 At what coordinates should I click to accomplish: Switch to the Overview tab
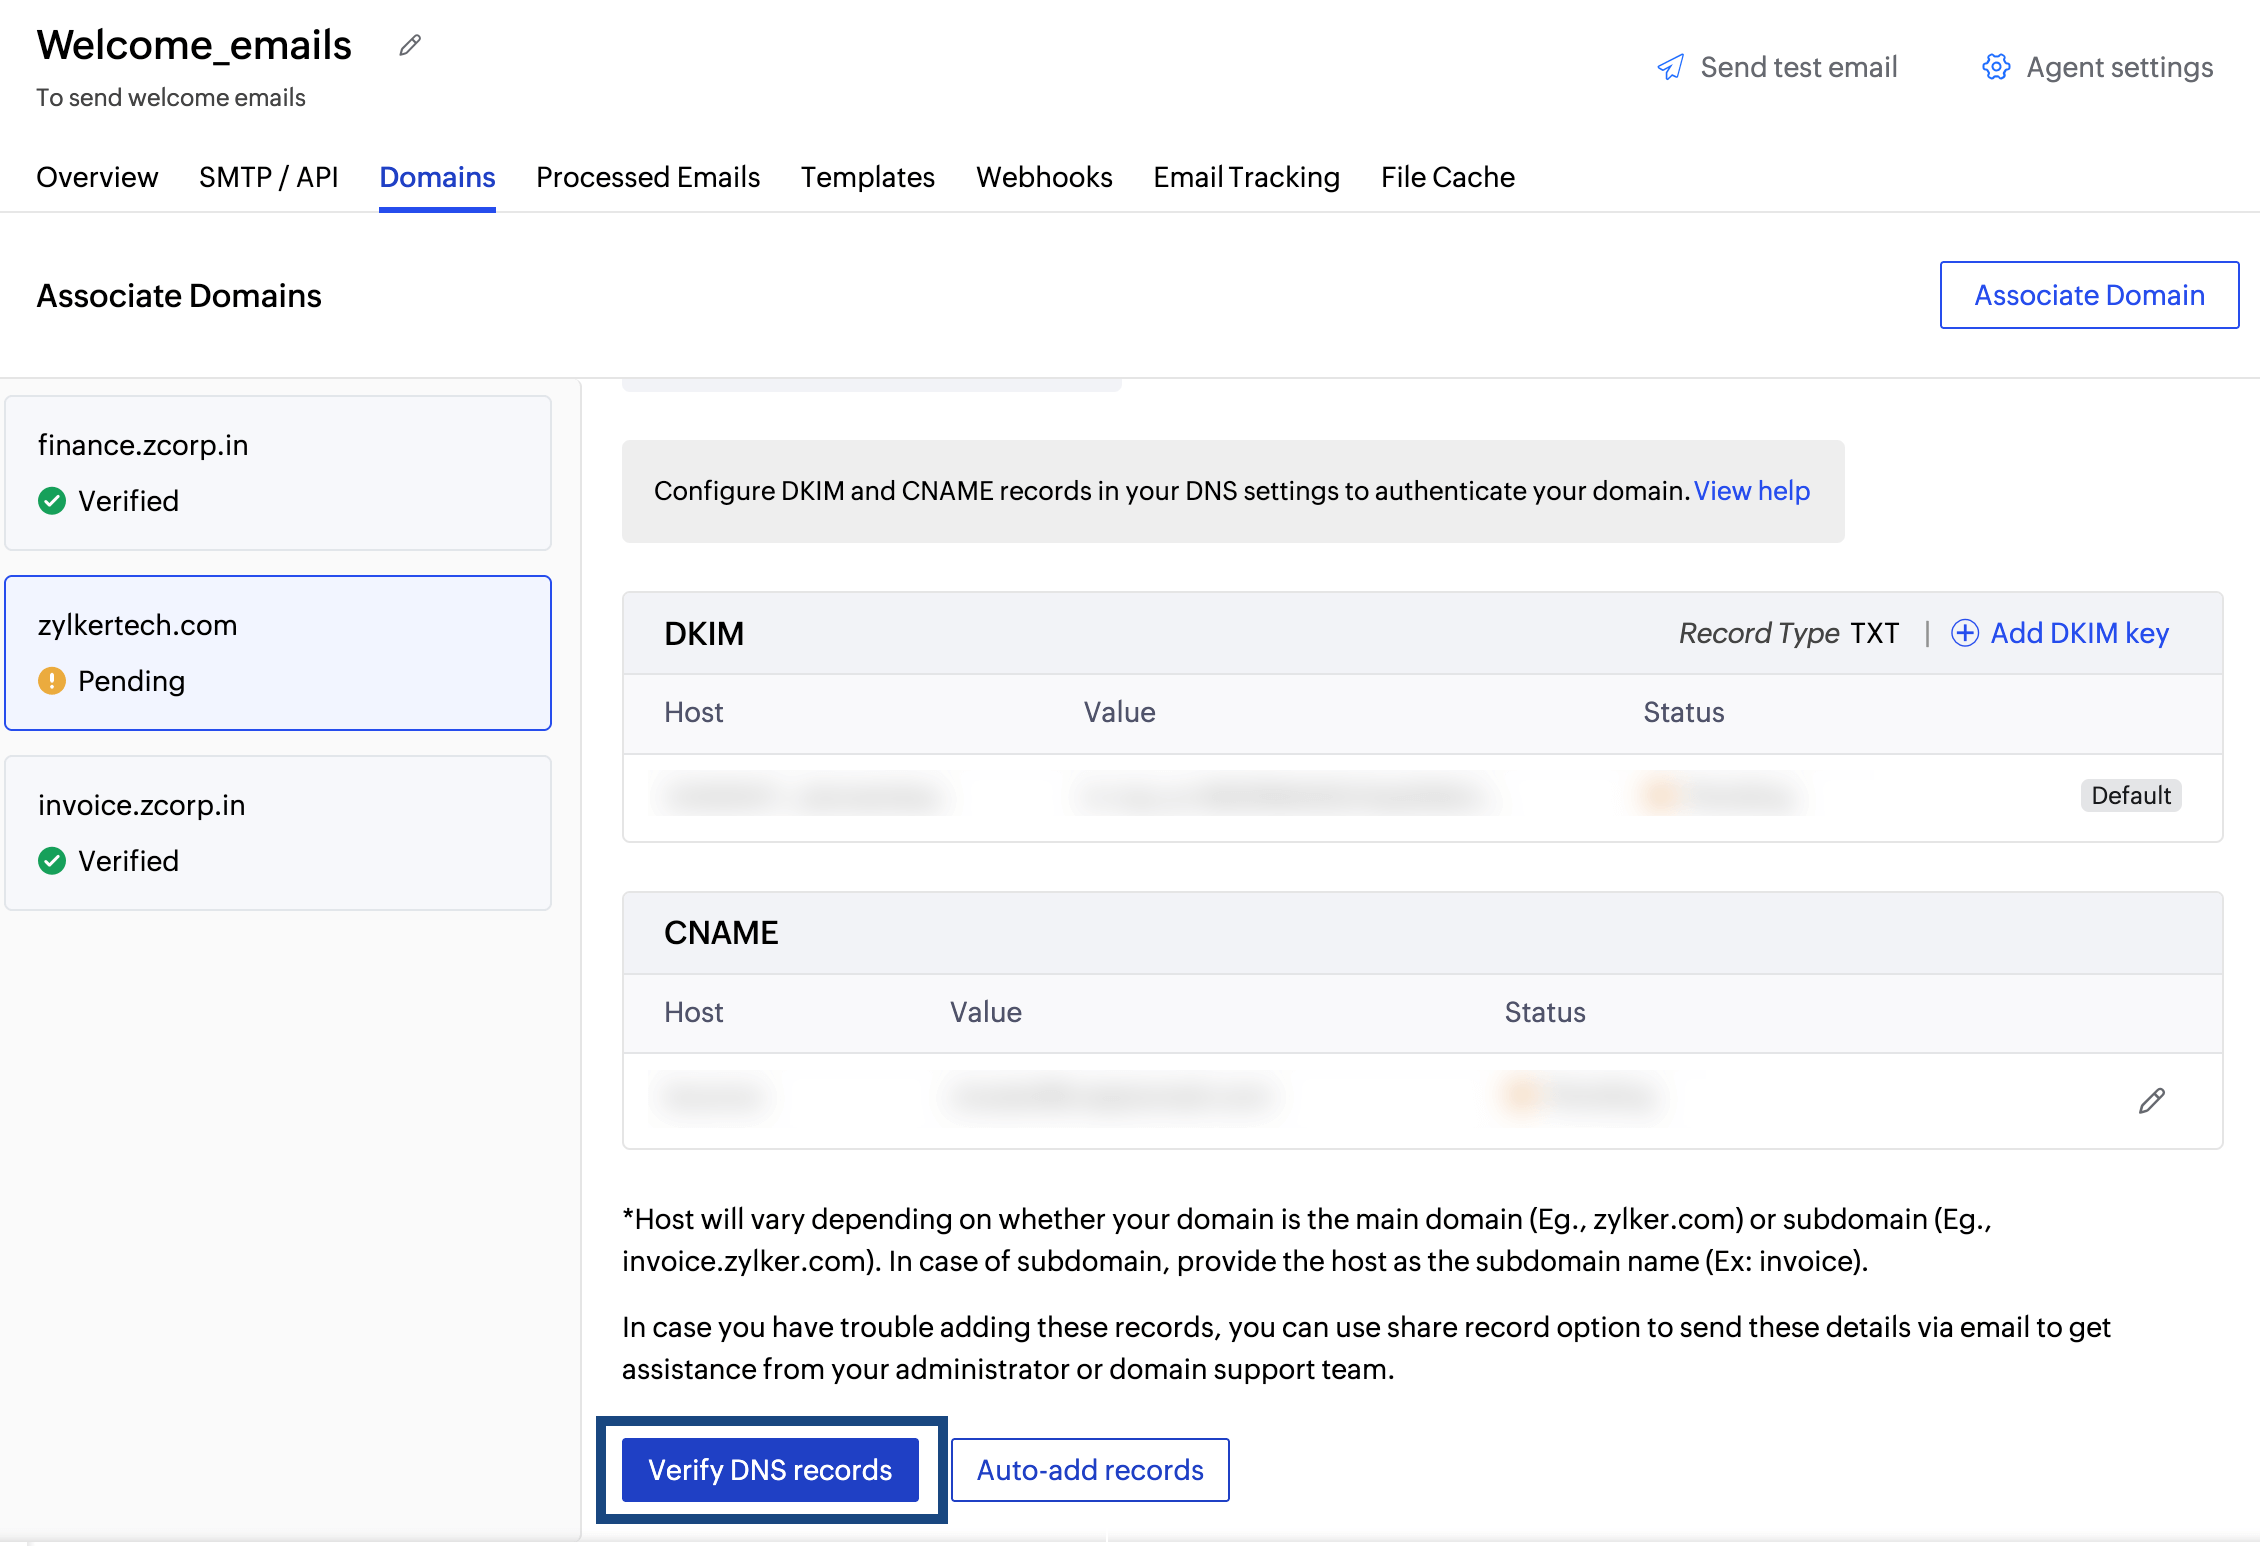click(97, 177)
